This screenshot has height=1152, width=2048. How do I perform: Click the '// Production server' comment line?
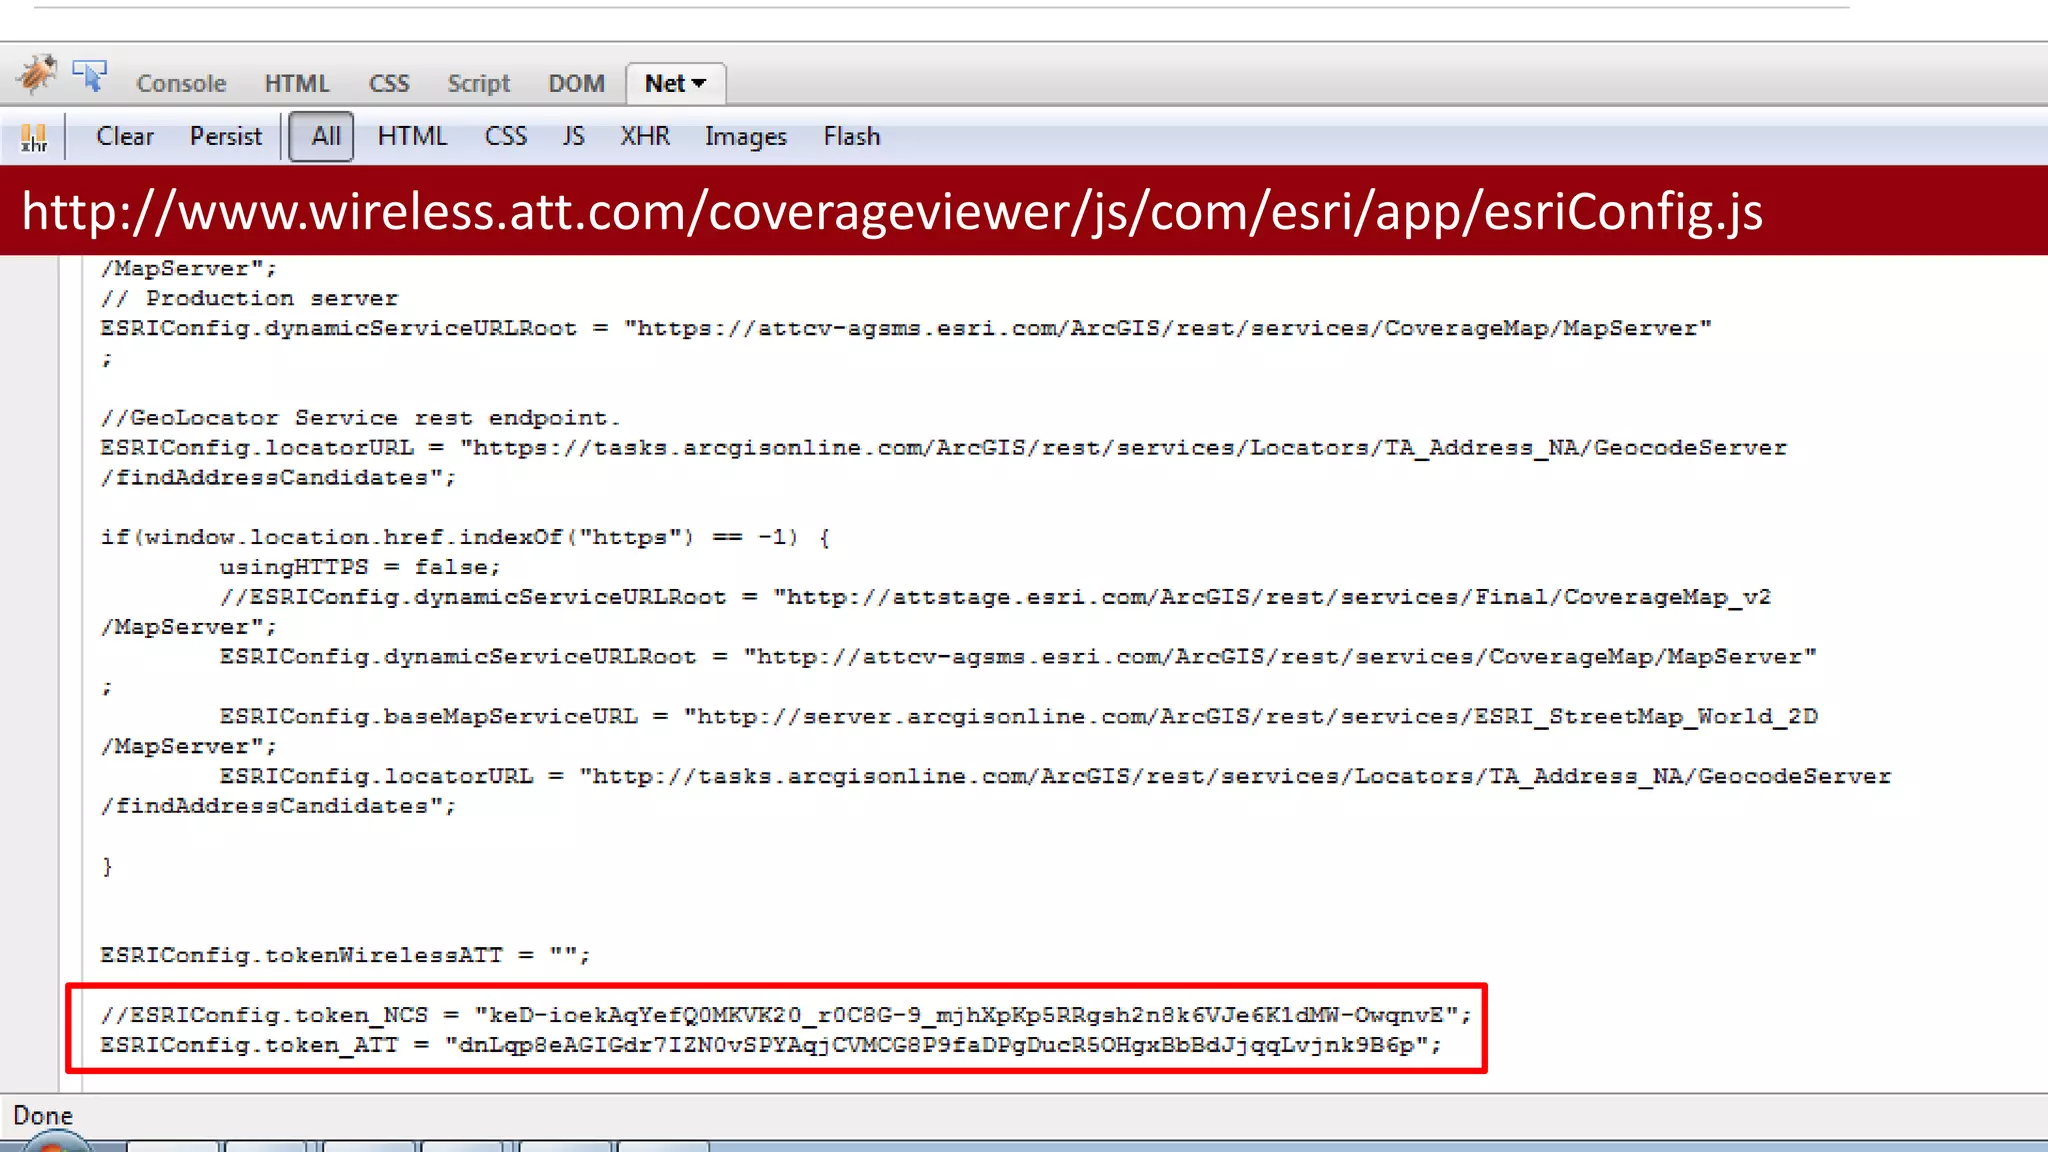point(249,298)
